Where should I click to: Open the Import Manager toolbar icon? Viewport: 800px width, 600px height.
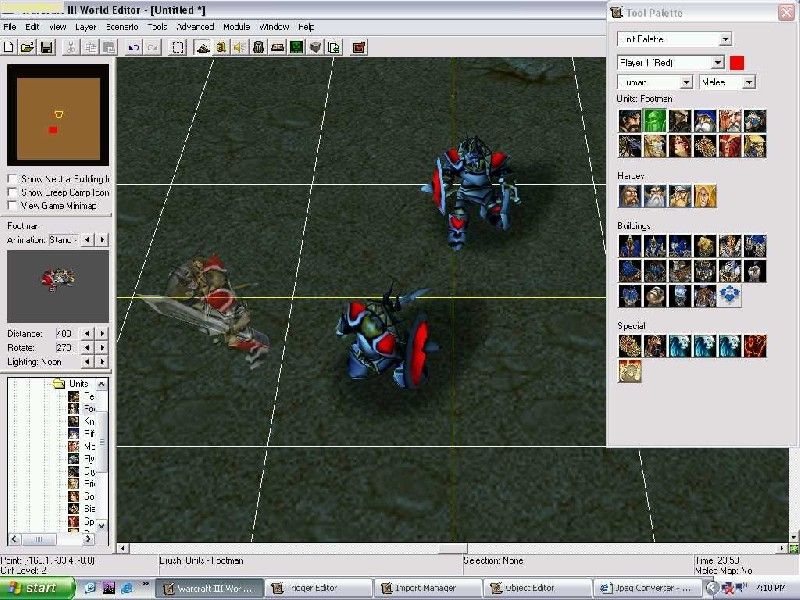coord(334,47)
